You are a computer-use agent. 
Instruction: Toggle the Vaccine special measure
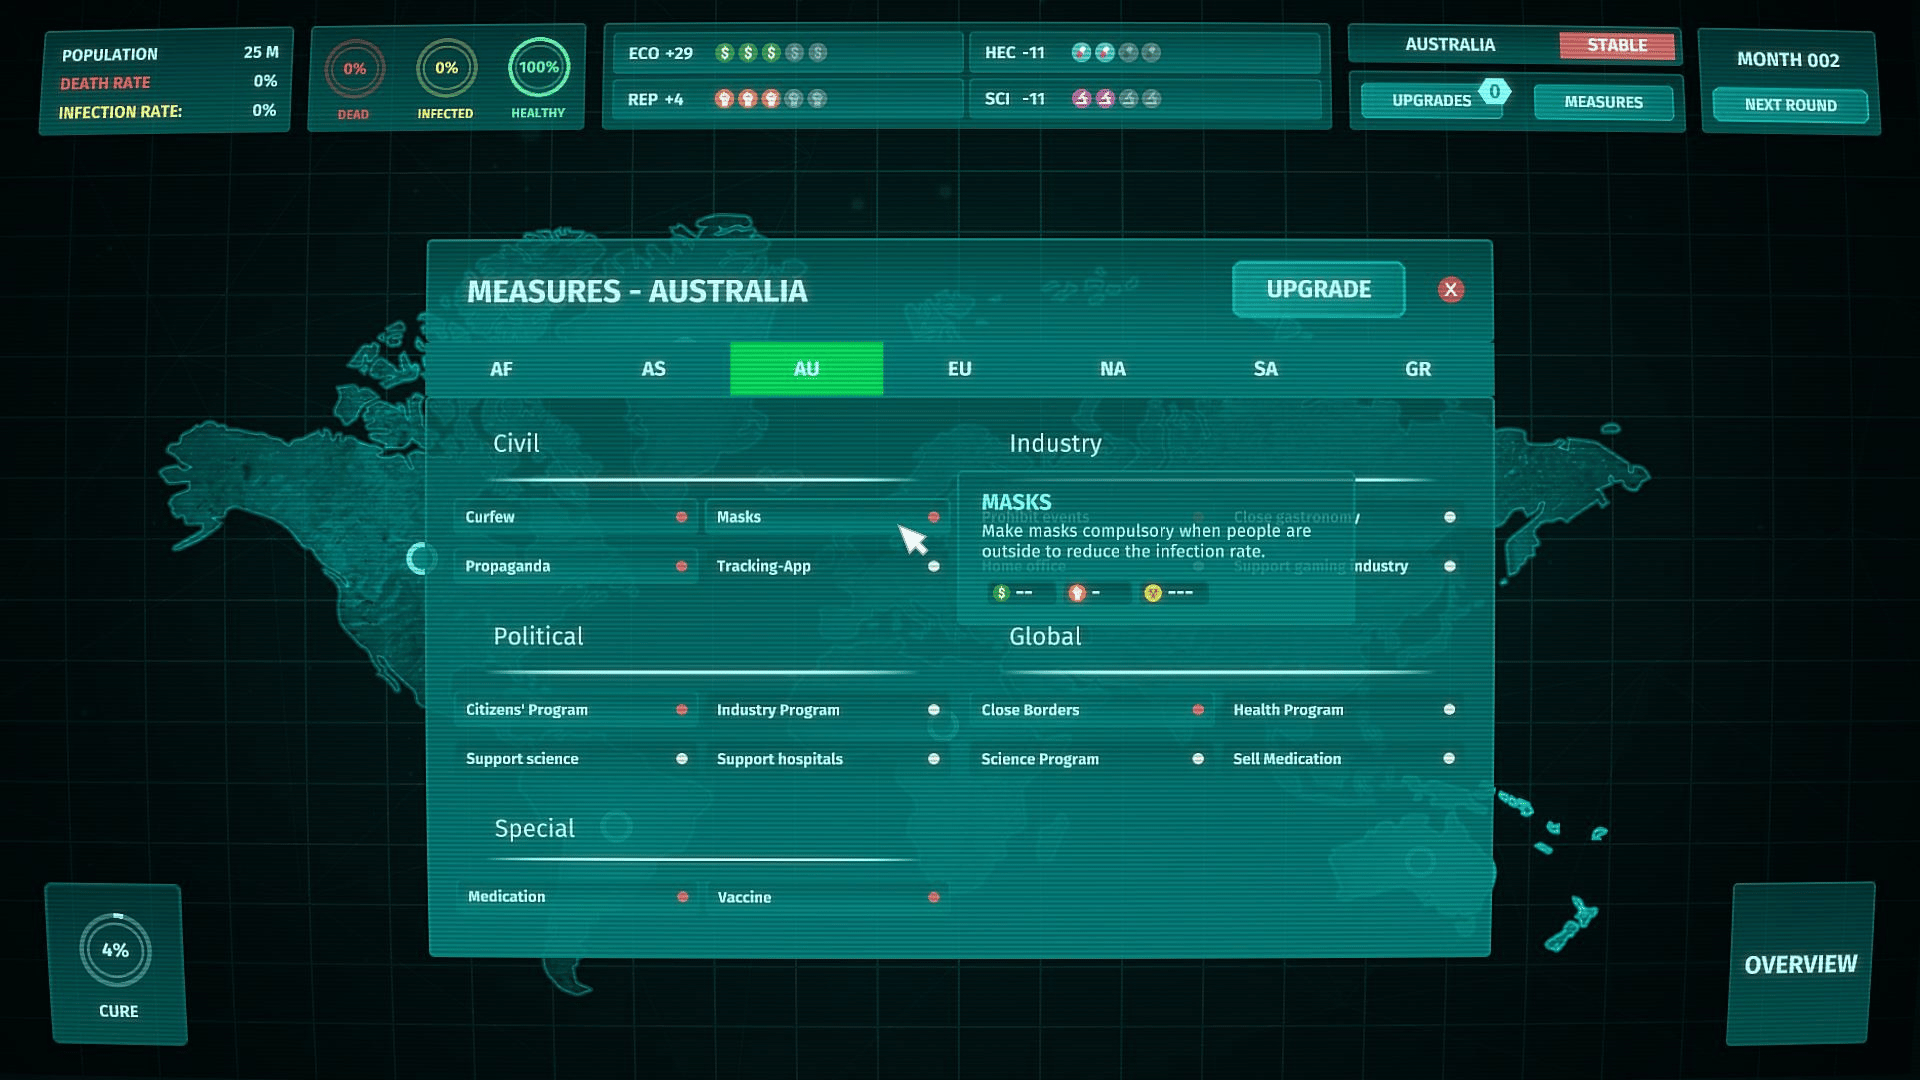933,897
